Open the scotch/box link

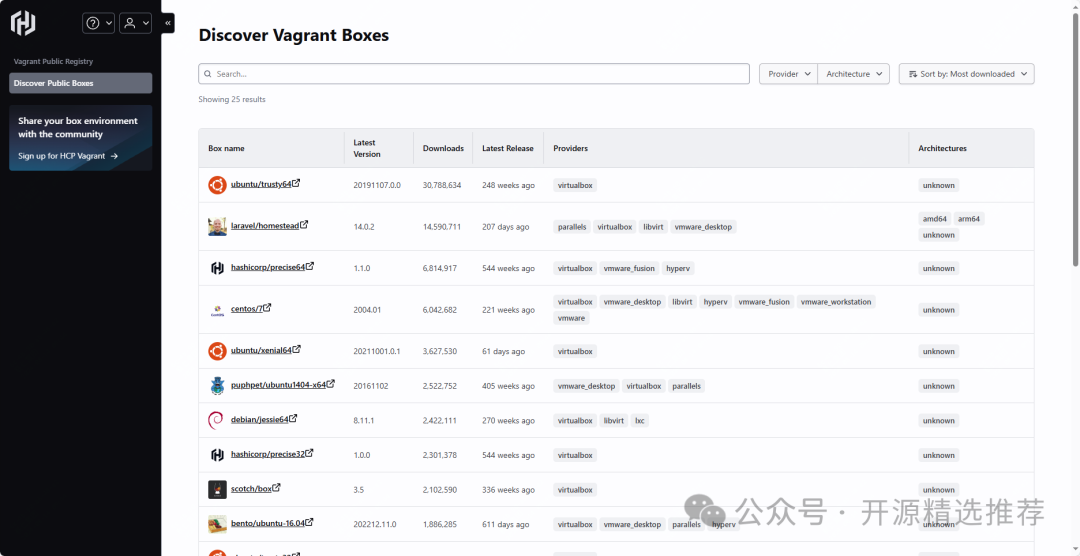click(251, 489)
